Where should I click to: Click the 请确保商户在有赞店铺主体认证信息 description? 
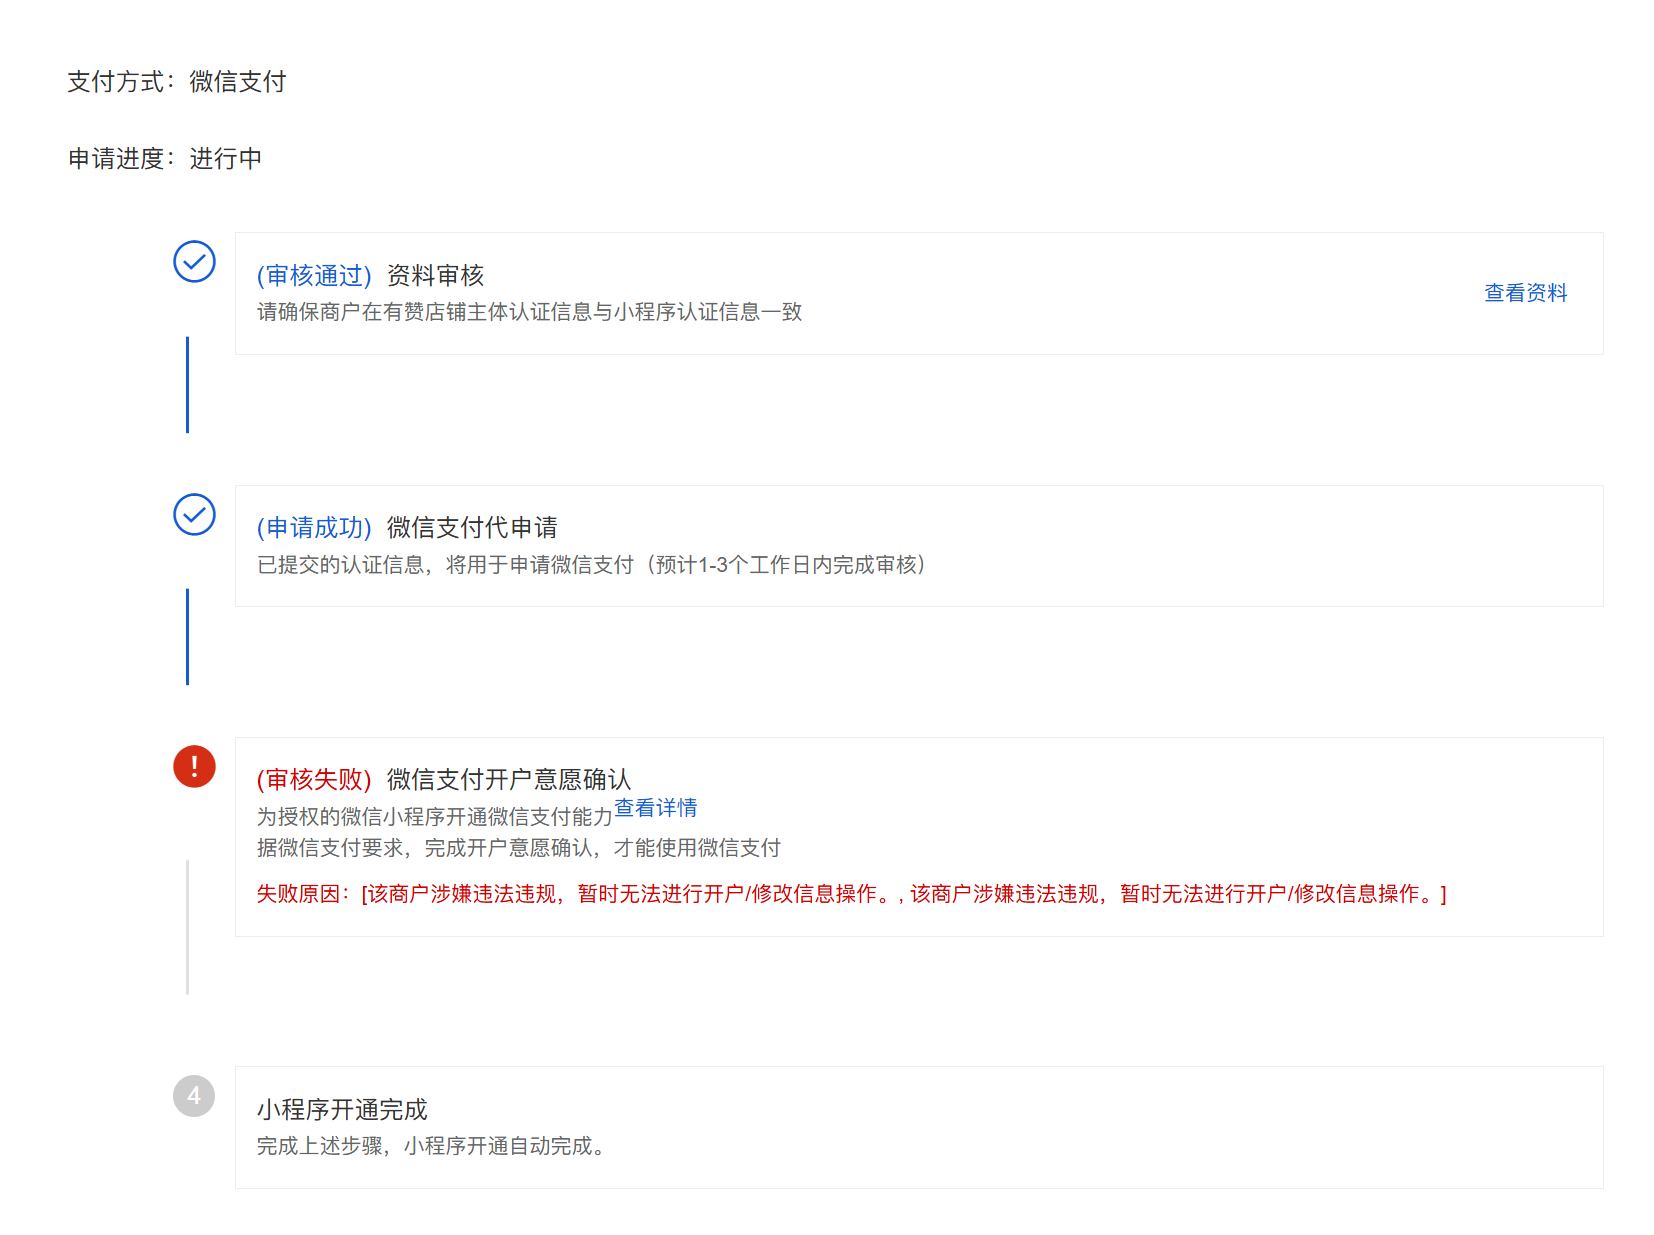coord(529,312)
